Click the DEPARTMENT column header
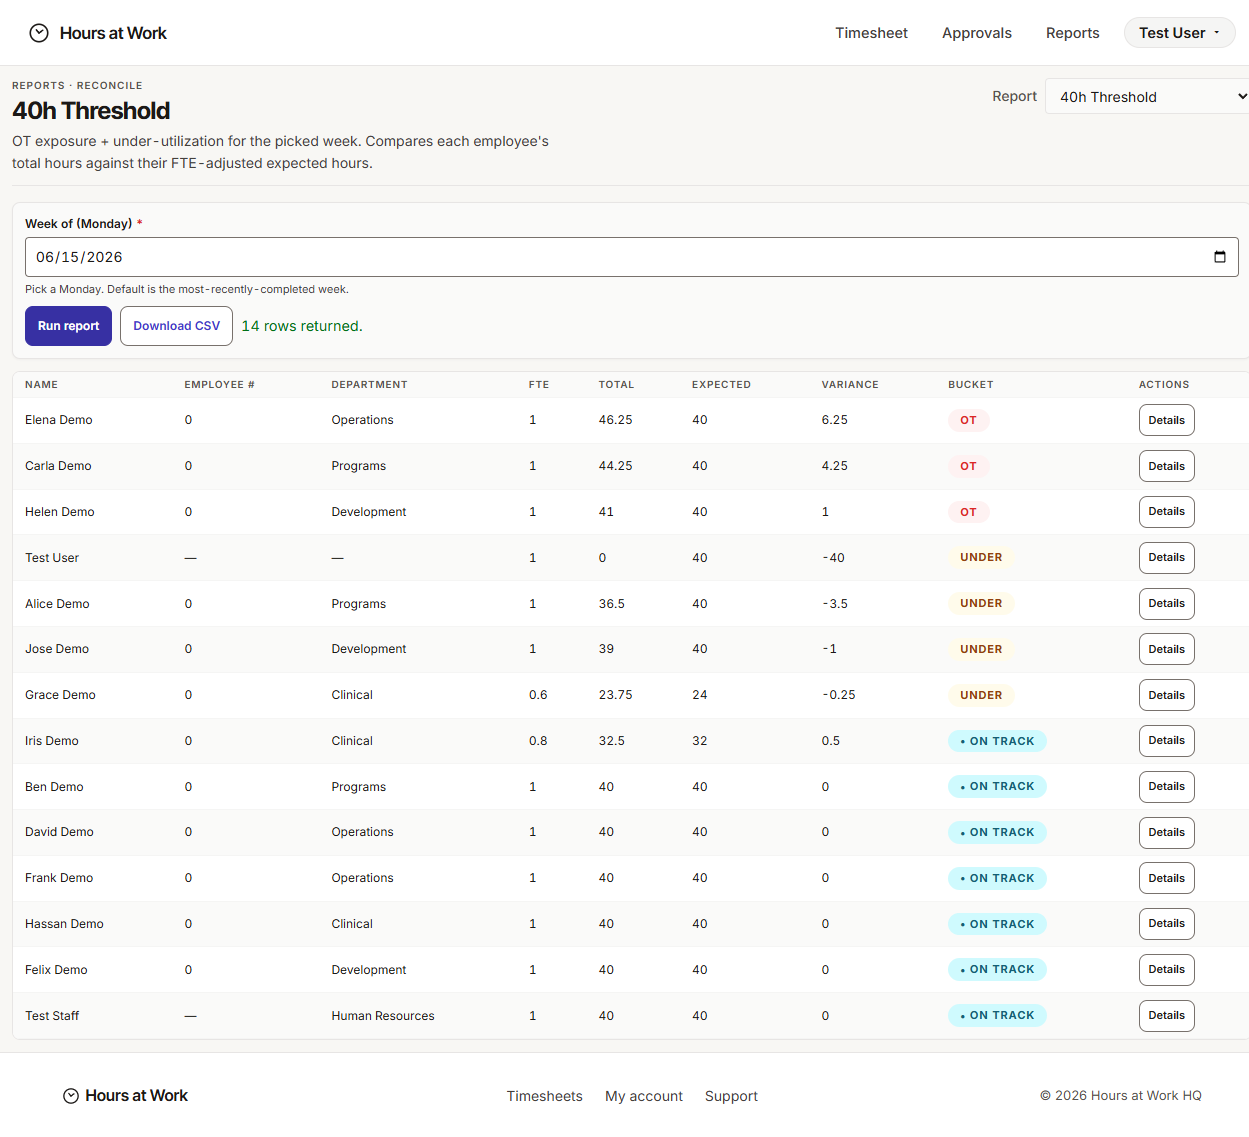 369,385
